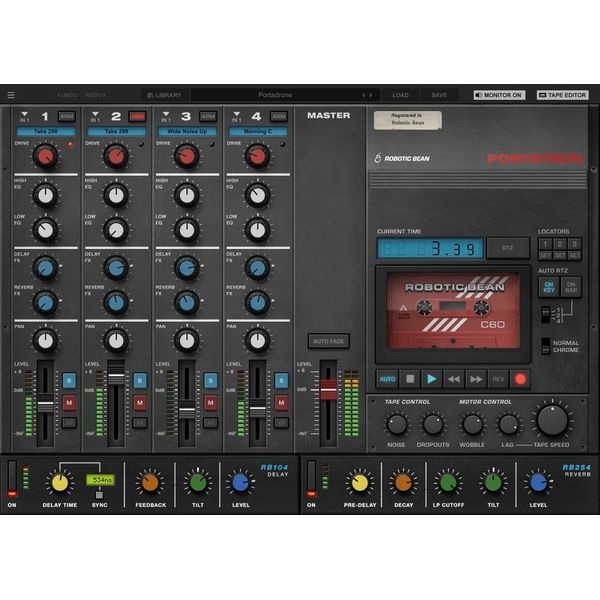Open the hamburger menu icon

pos(11,95)
